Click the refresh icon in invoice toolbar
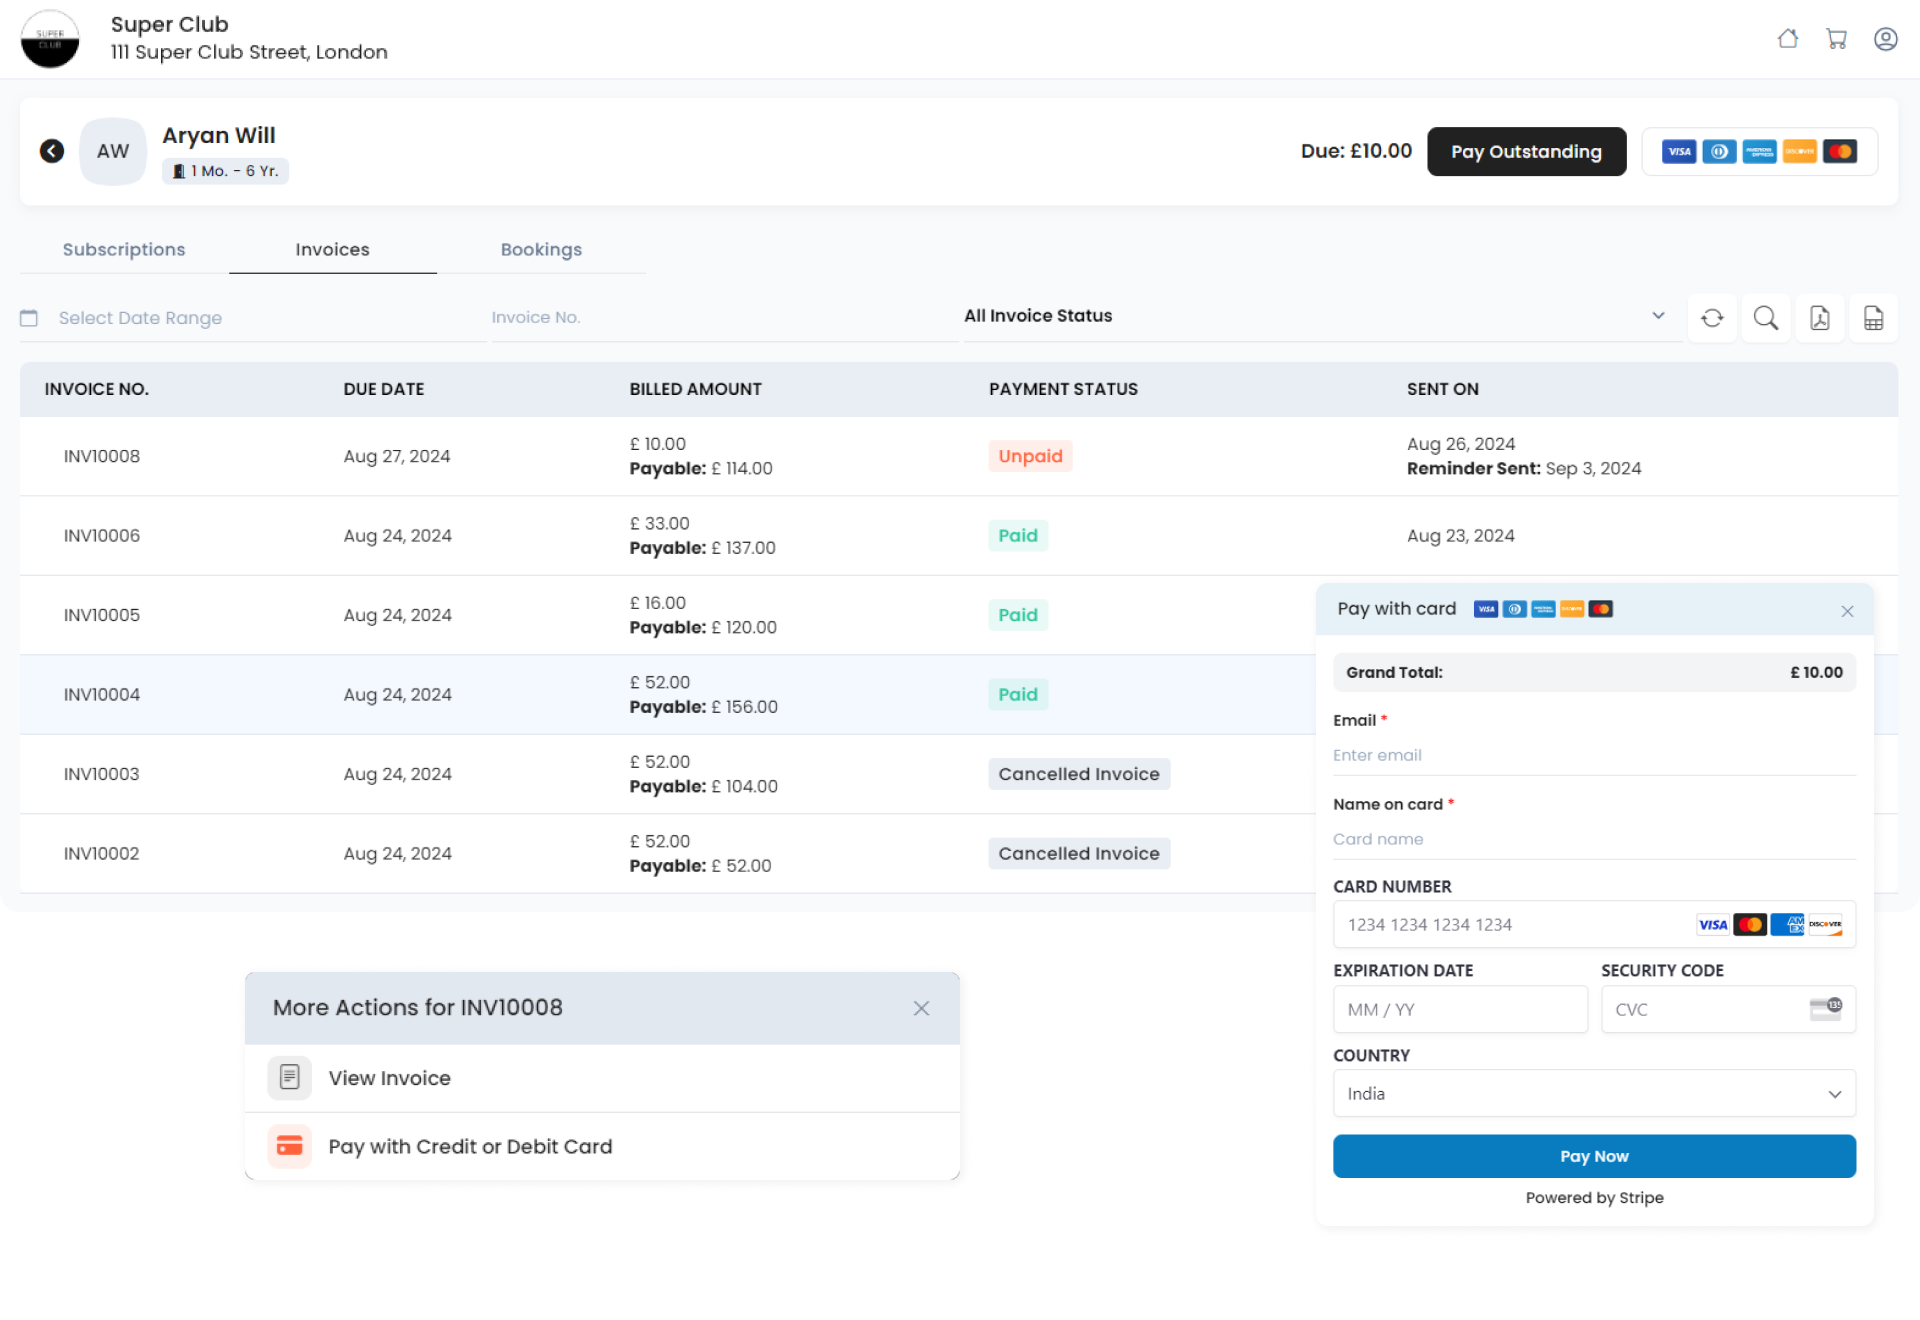Screen dimensions: 1920x1320 1713,317
